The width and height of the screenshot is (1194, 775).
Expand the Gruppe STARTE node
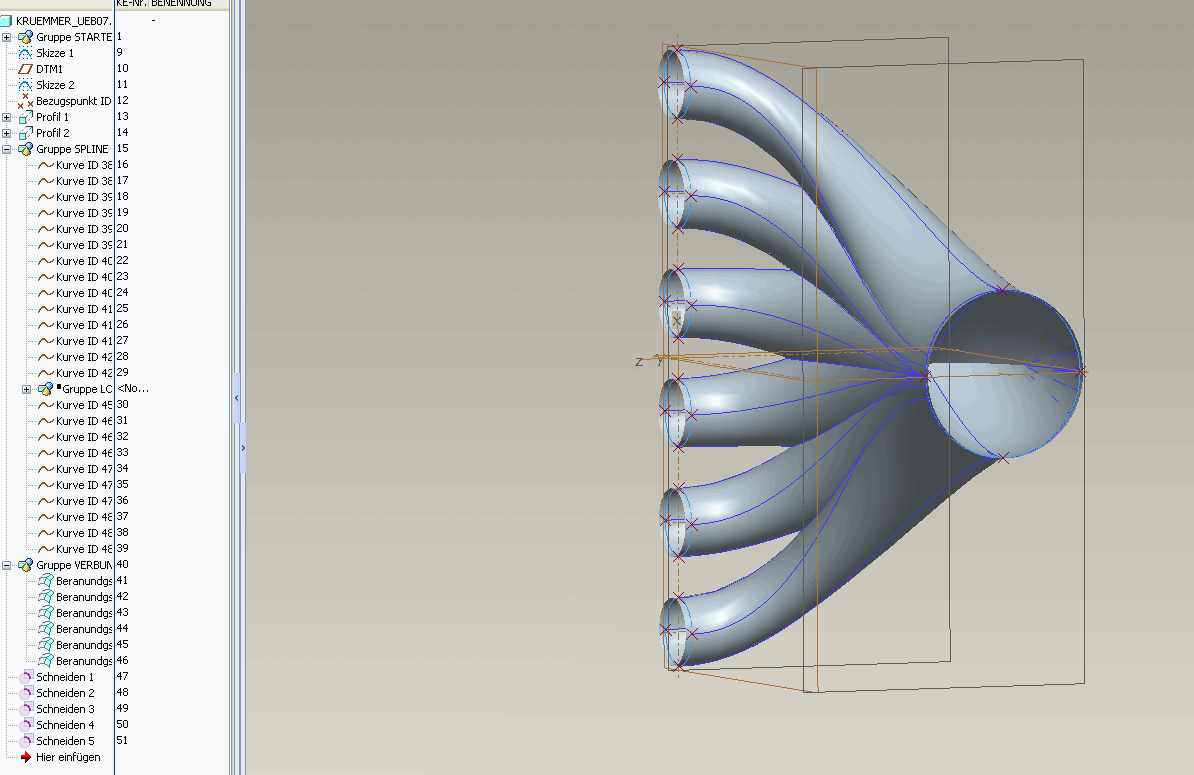pyautogui.click(x=6, y=37)
